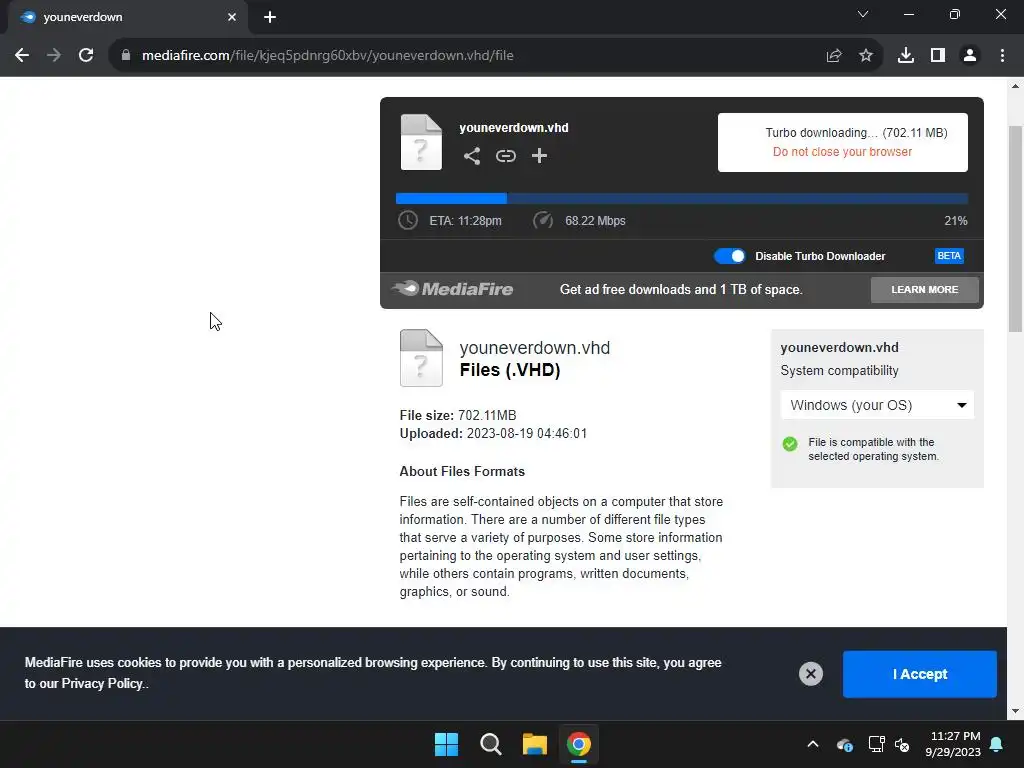Viewport: 1024px width, 768px height.
Task: Open the taskbar clock showing 11:27 PM
Action: coord(952,744)
